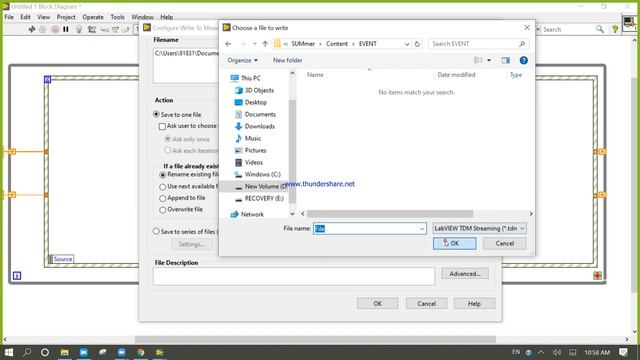Enable 'Ask user to choose file' checkbox
Viewport: 640px width, 360px height.
click(162, 126)
